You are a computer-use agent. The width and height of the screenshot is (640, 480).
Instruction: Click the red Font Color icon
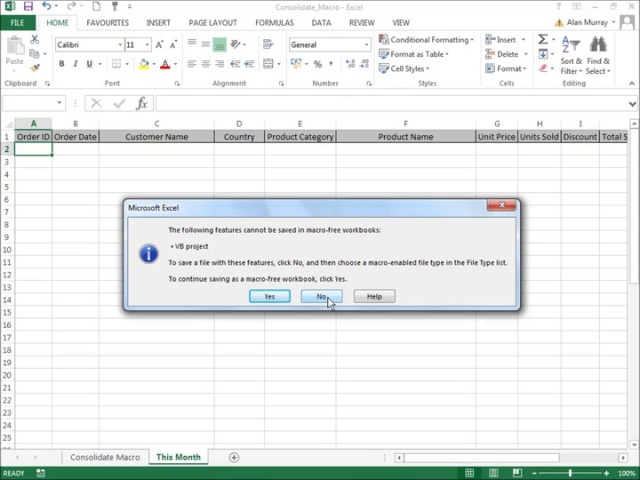click(165, 64)
